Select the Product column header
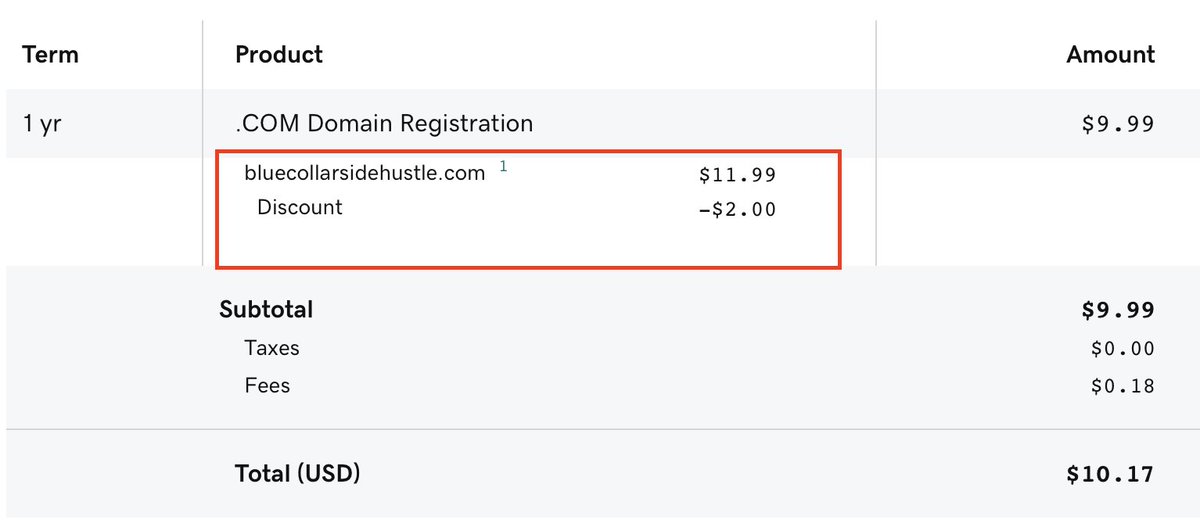Screen dimensions: 1200x527 (x=279, y=54)
